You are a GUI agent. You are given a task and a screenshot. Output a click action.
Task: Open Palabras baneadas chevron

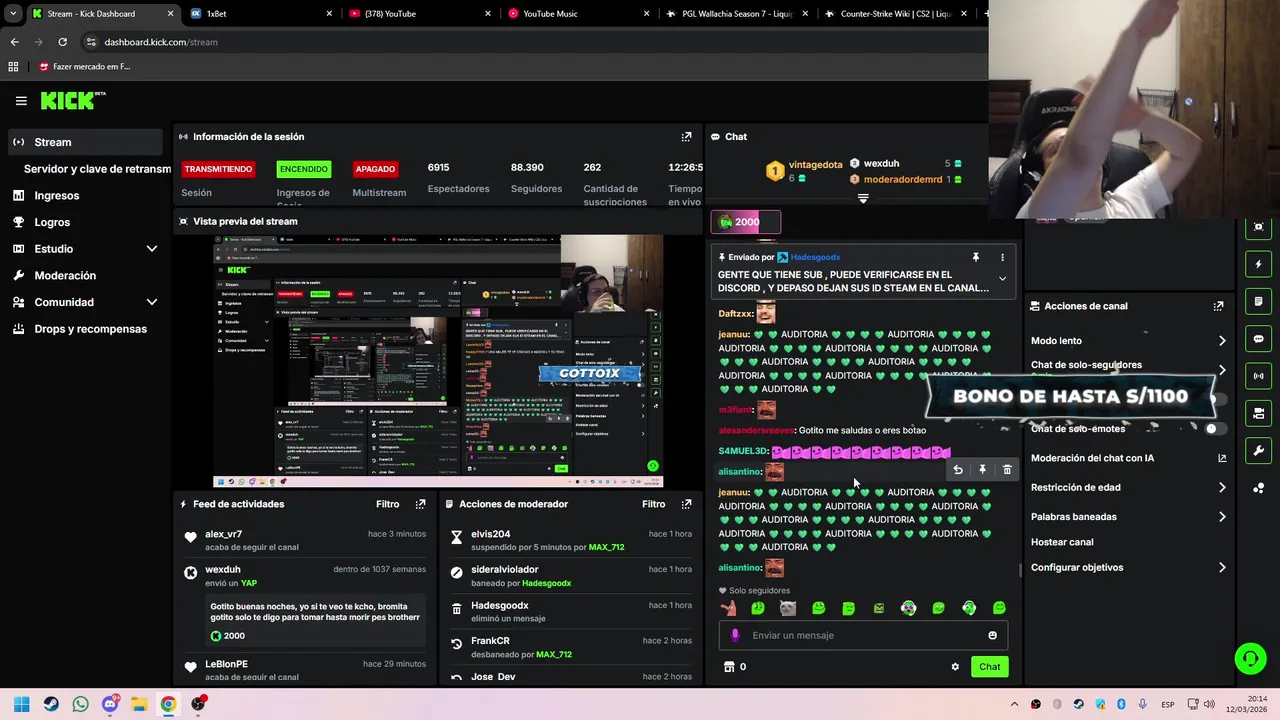coord(1222,517)
